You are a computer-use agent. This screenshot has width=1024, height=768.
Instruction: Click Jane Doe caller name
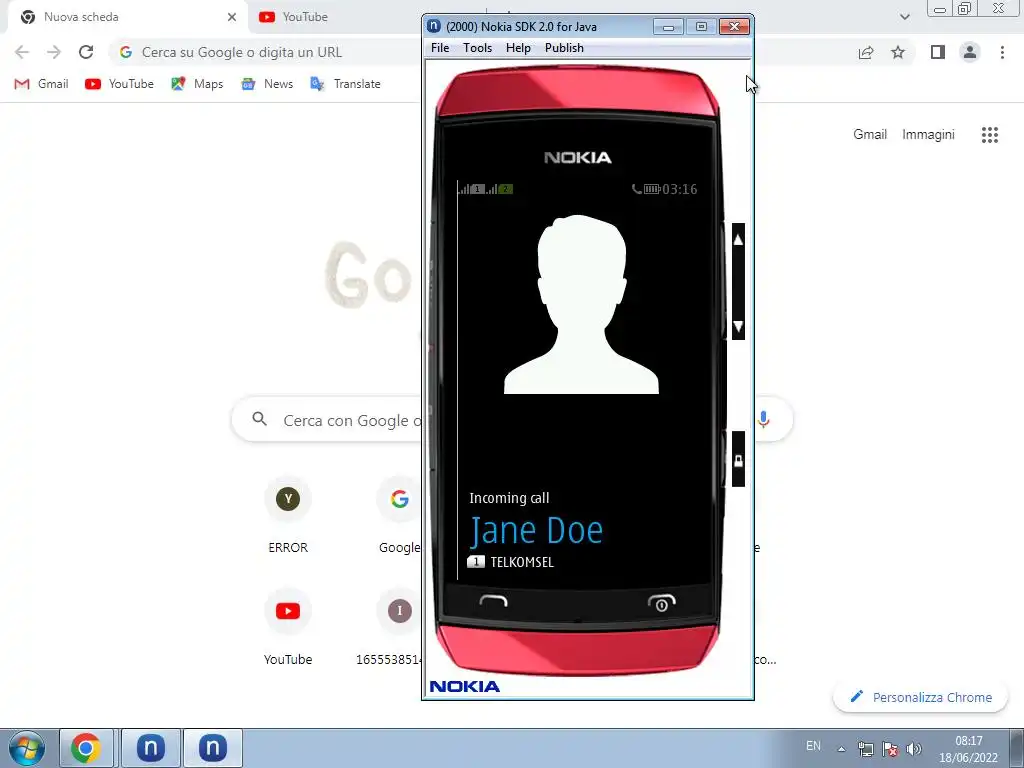pyautogui.click(x=536, y=530)
